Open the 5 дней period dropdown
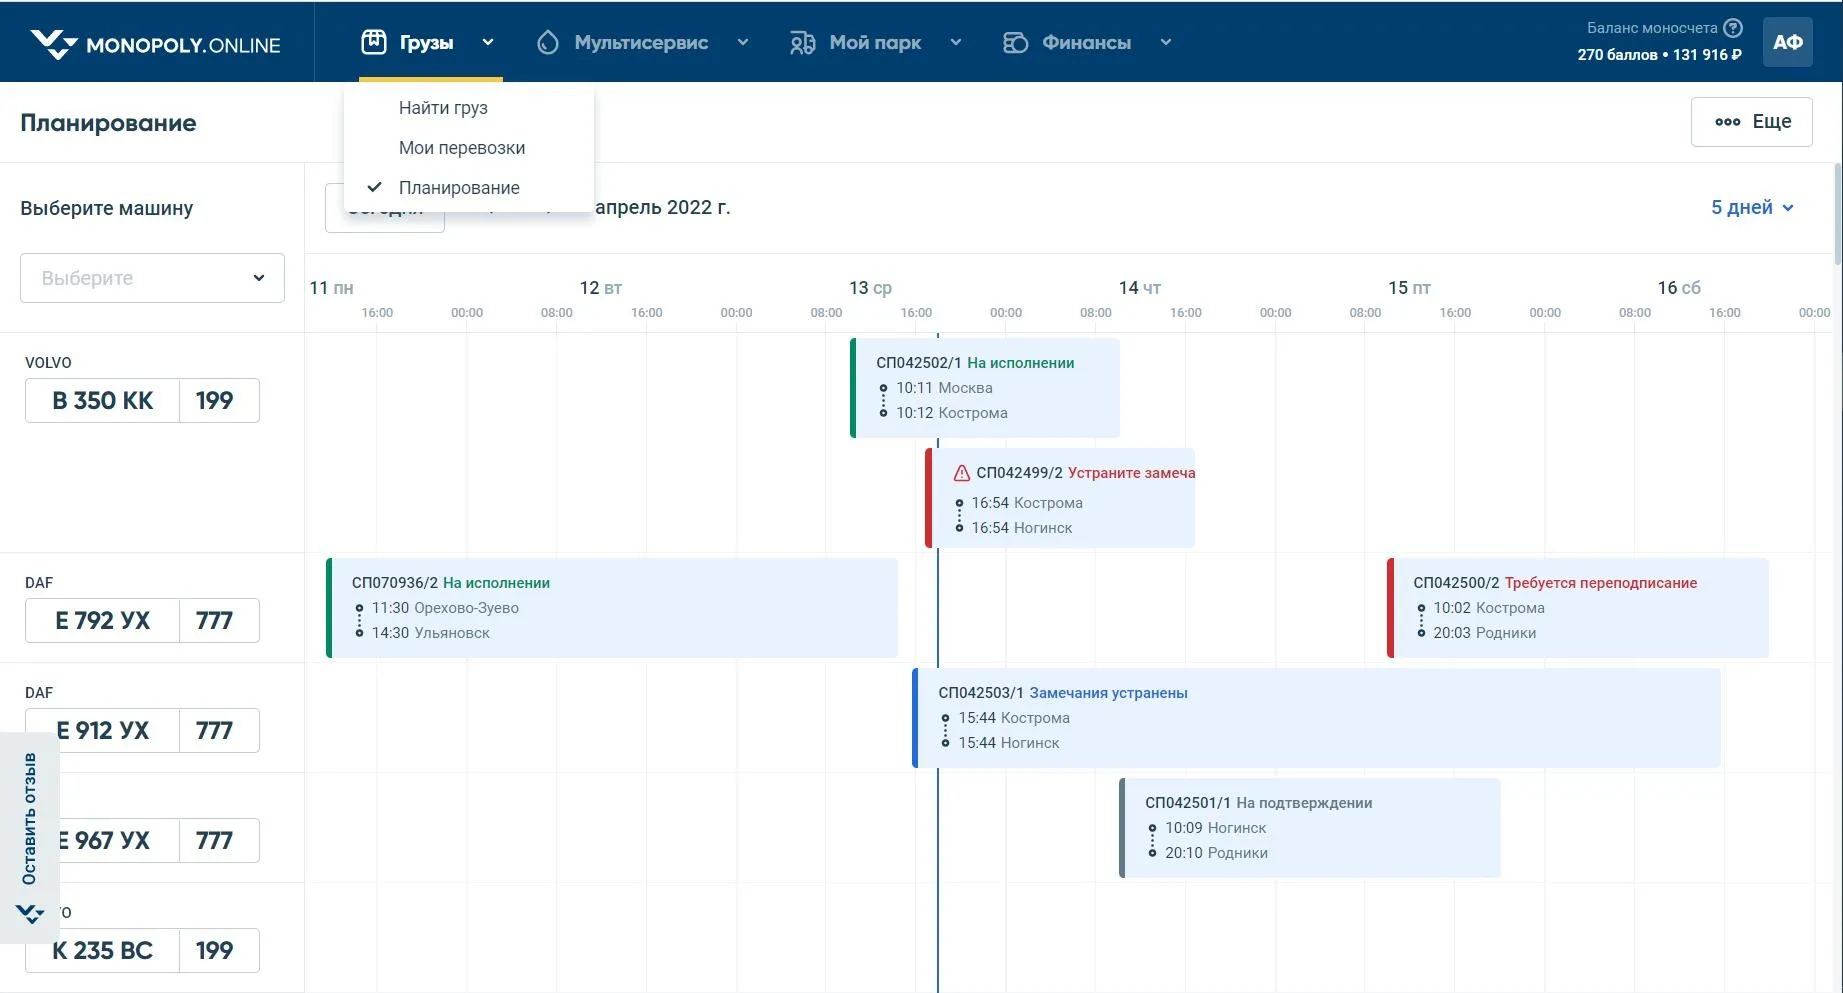Screen dimensions: 1843x993 pos(1752,207)
